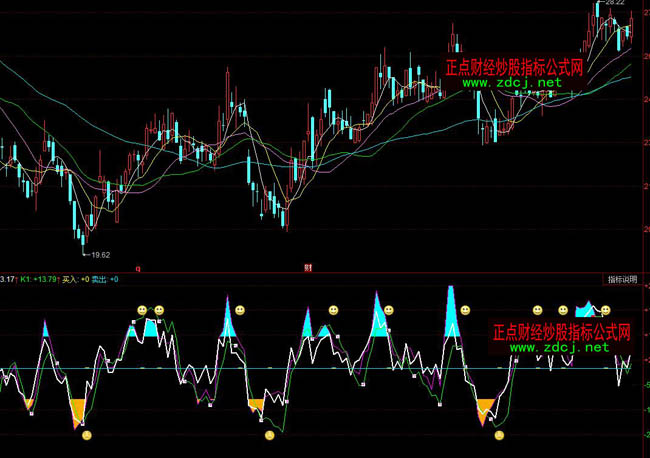Viewport: 650px width, 458px height.
Task: Click the 19.62 lowest price label
Action: pyautogui.click(x=96, y=256)
